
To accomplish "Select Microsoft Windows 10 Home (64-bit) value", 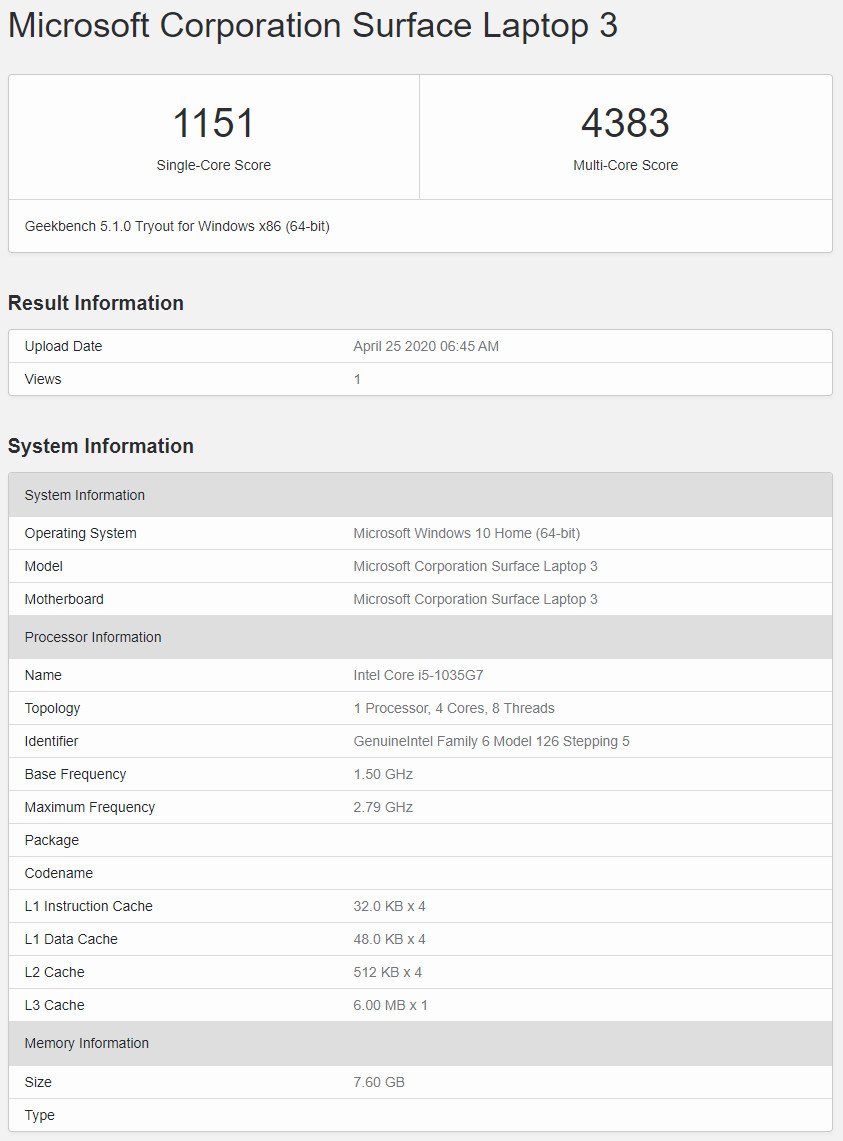I will pos(467,533).
